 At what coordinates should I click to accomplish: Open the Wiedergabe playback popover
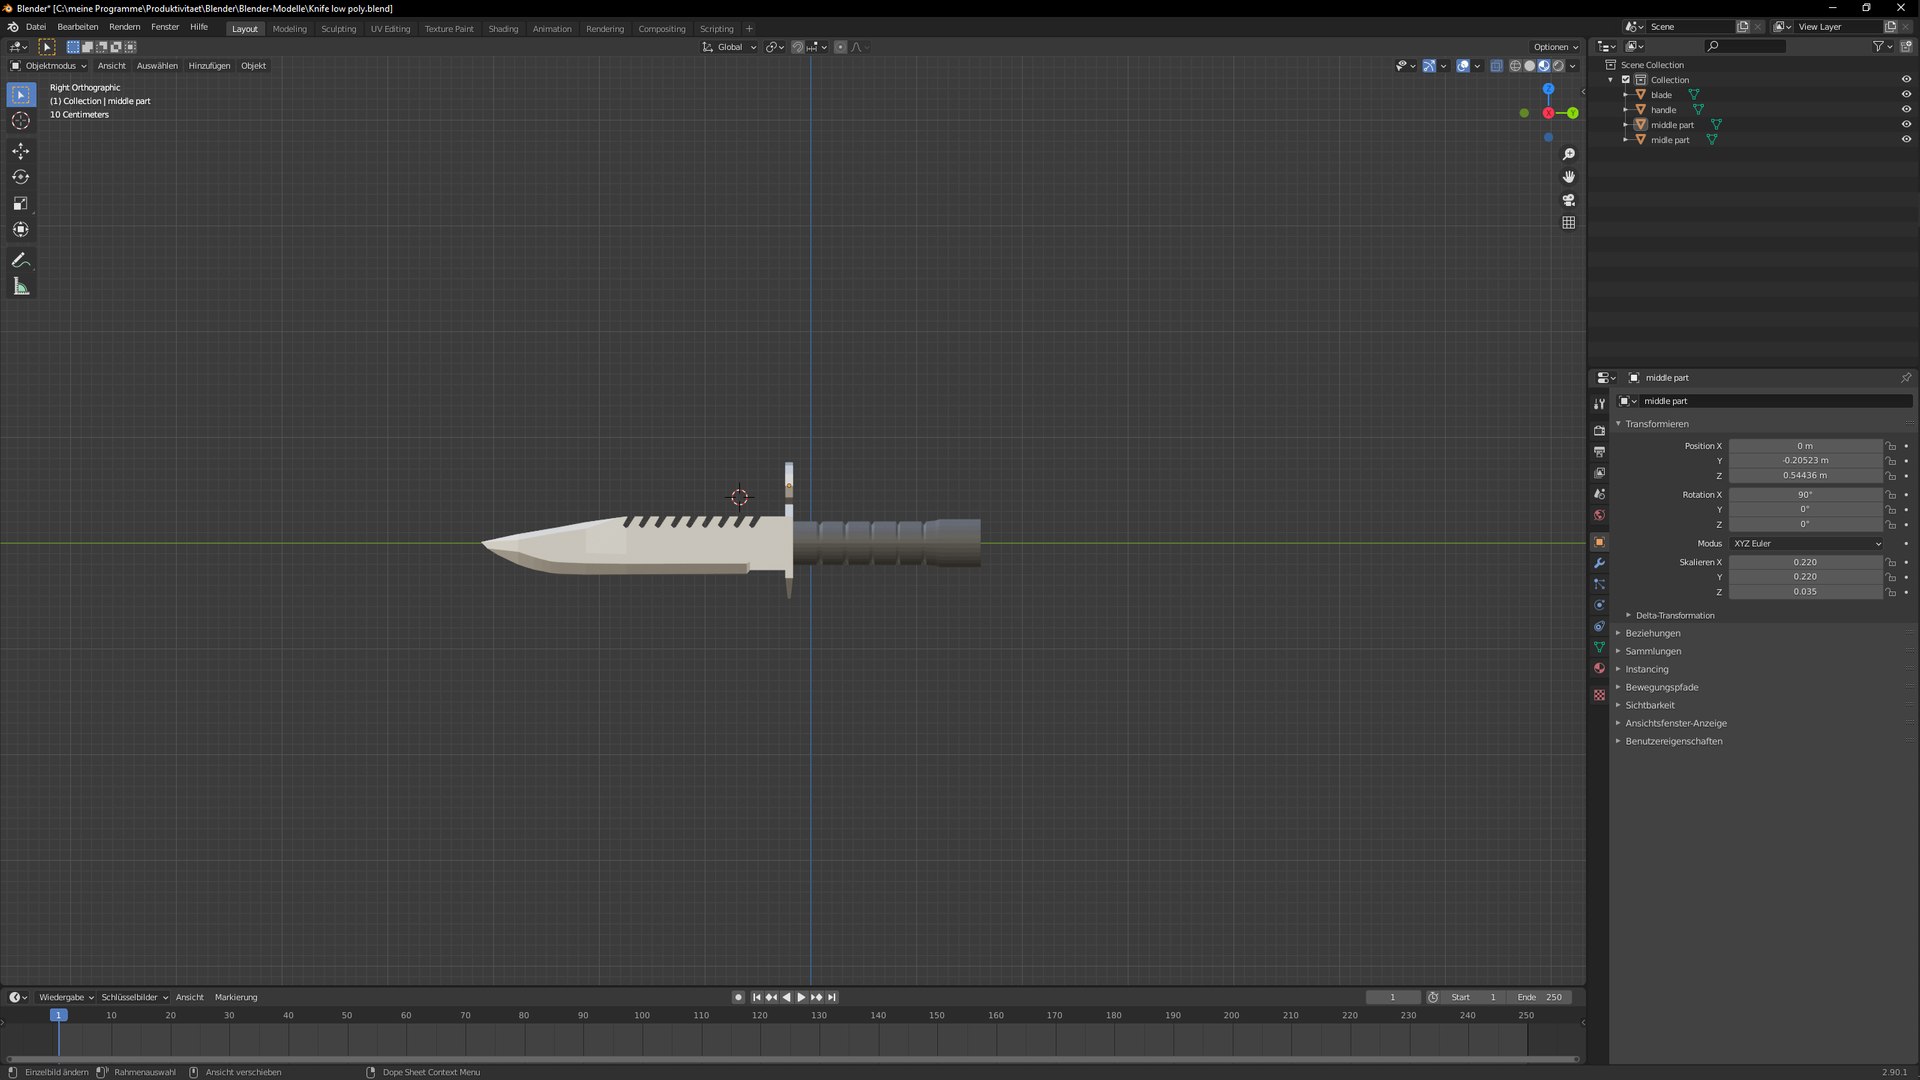coord(66,997)
